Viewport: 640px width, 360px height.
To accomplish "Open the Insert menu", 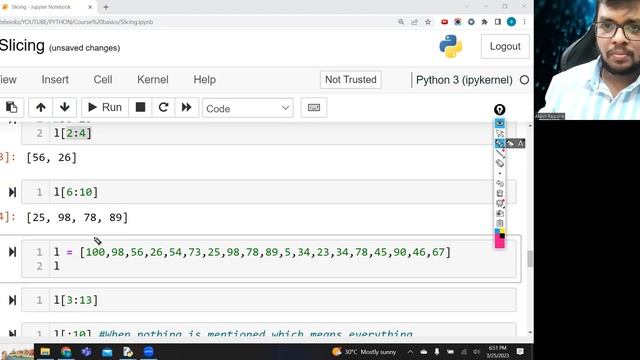I will click(55, 80).
